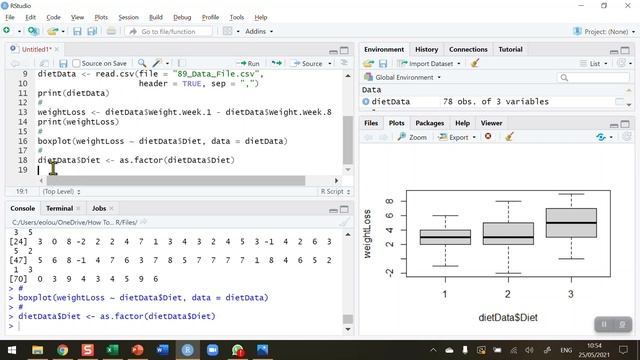Image resolution: width=640 pixels, height=360 pixels.
Task: Clear environment objects broom icon
Action: tap(475, 63)
